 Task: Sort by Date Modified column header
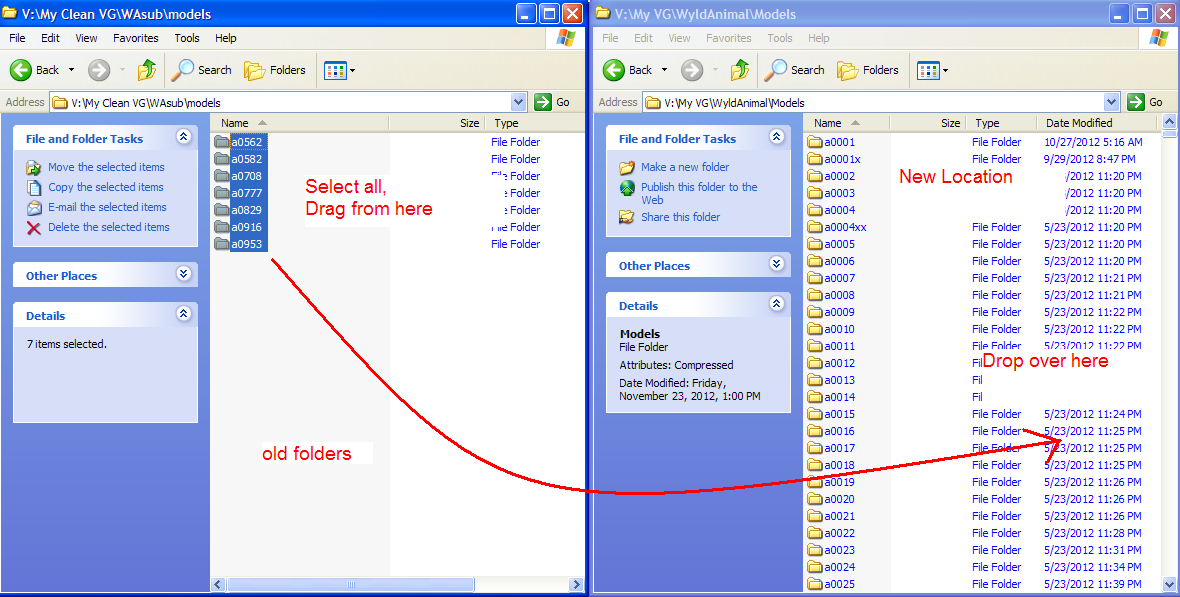1079,123
